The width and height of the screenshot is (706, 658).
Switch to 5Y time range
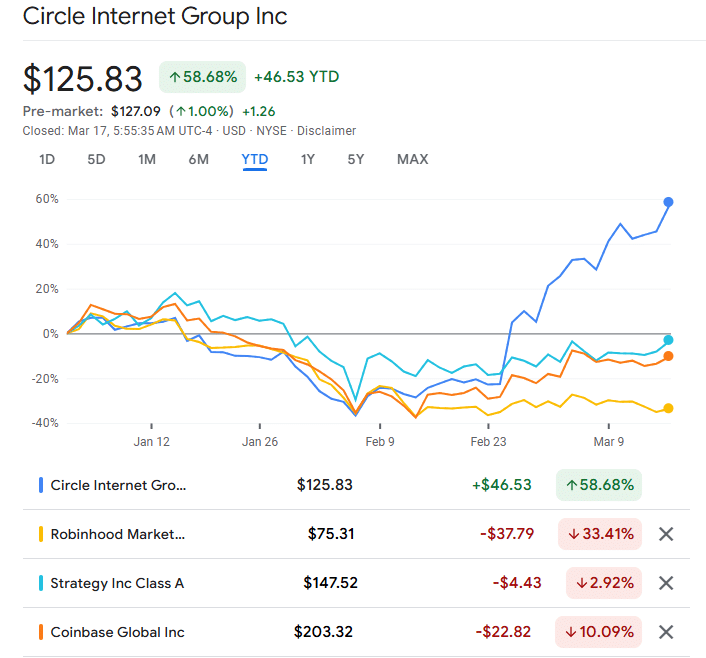(x=356, y=159)
